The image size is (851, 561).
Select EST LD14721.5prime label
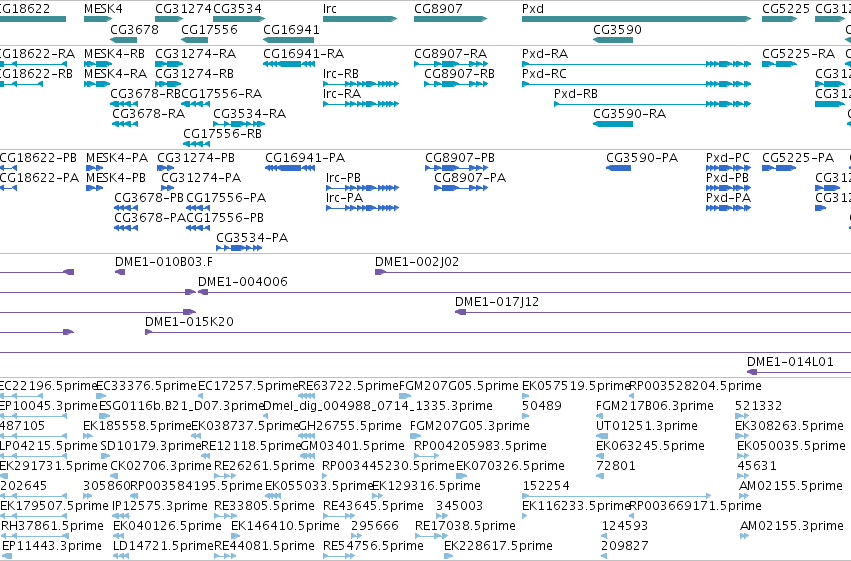pos(163,547)
